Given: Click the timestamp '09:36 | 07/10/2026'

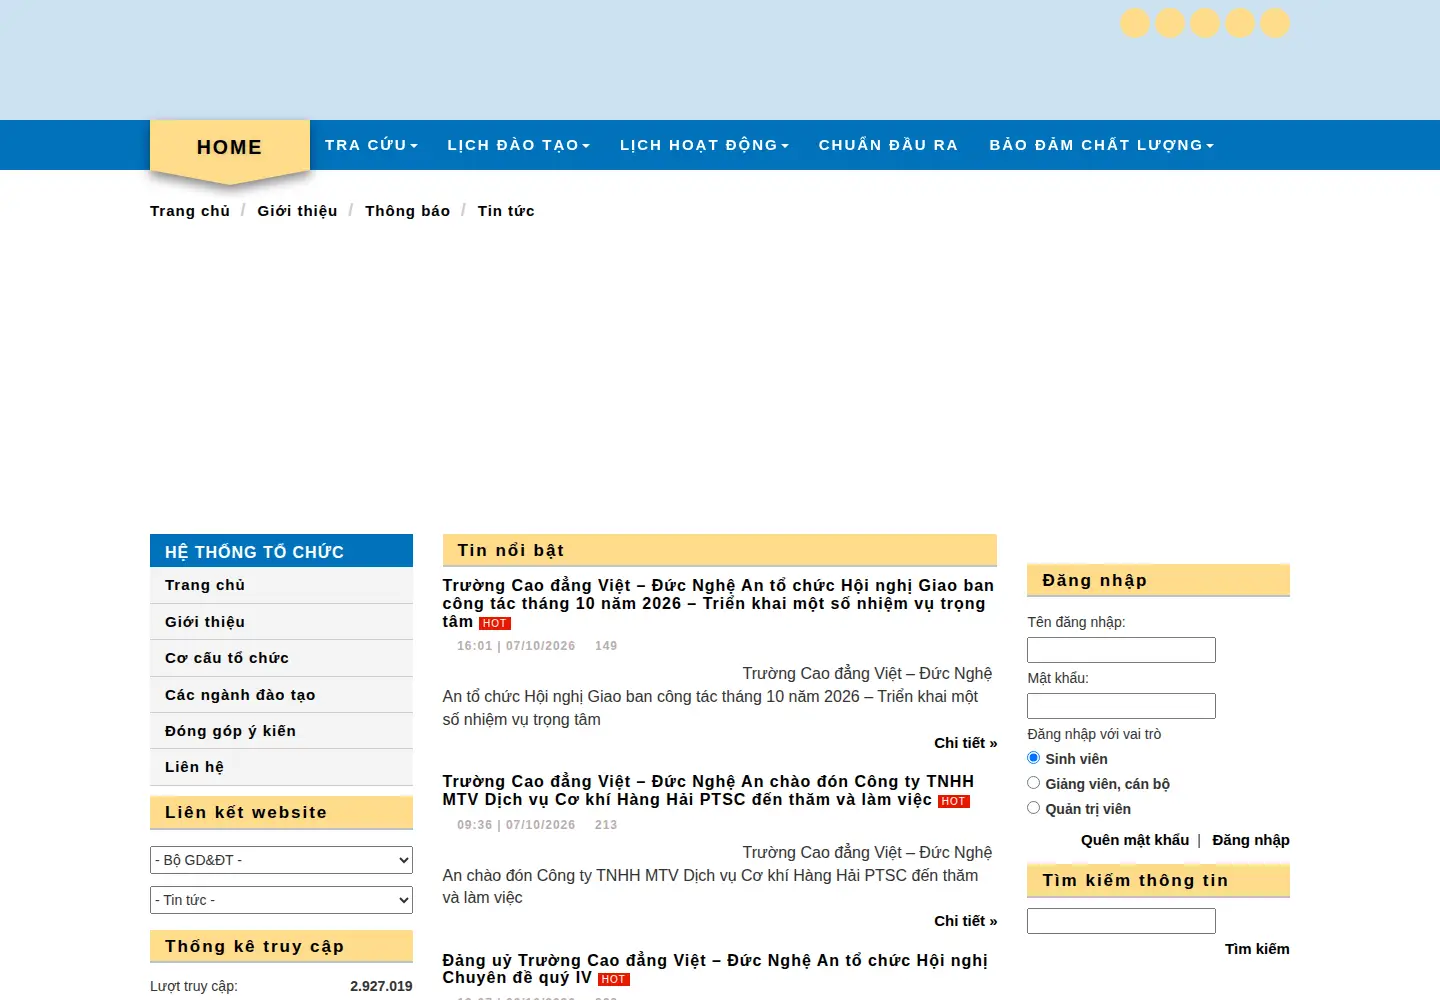Looking at the screenshot, I should point(516,825).
